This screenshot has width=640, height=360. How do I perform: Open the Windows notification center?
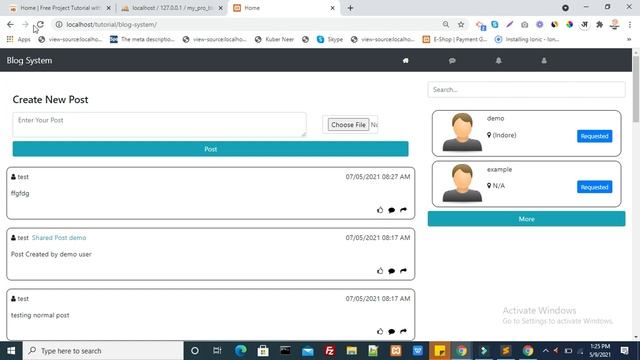[624, 351]
